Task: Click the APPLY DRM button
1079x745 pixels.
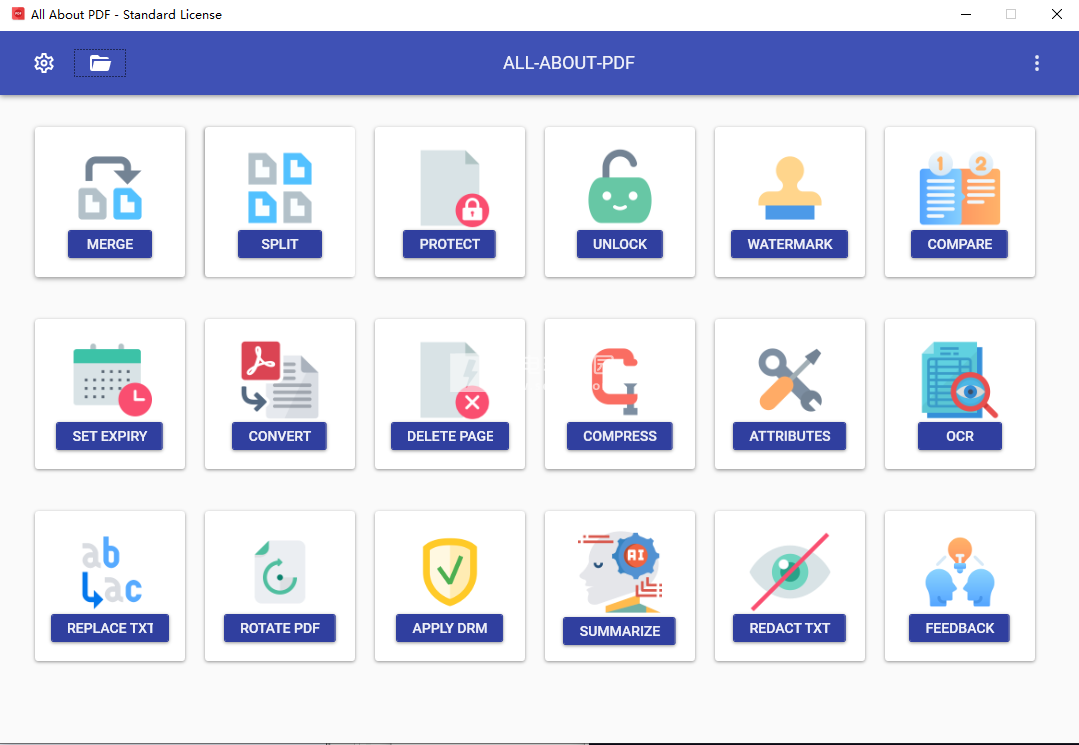Action: pyautogui.click(x=450, y=628)
